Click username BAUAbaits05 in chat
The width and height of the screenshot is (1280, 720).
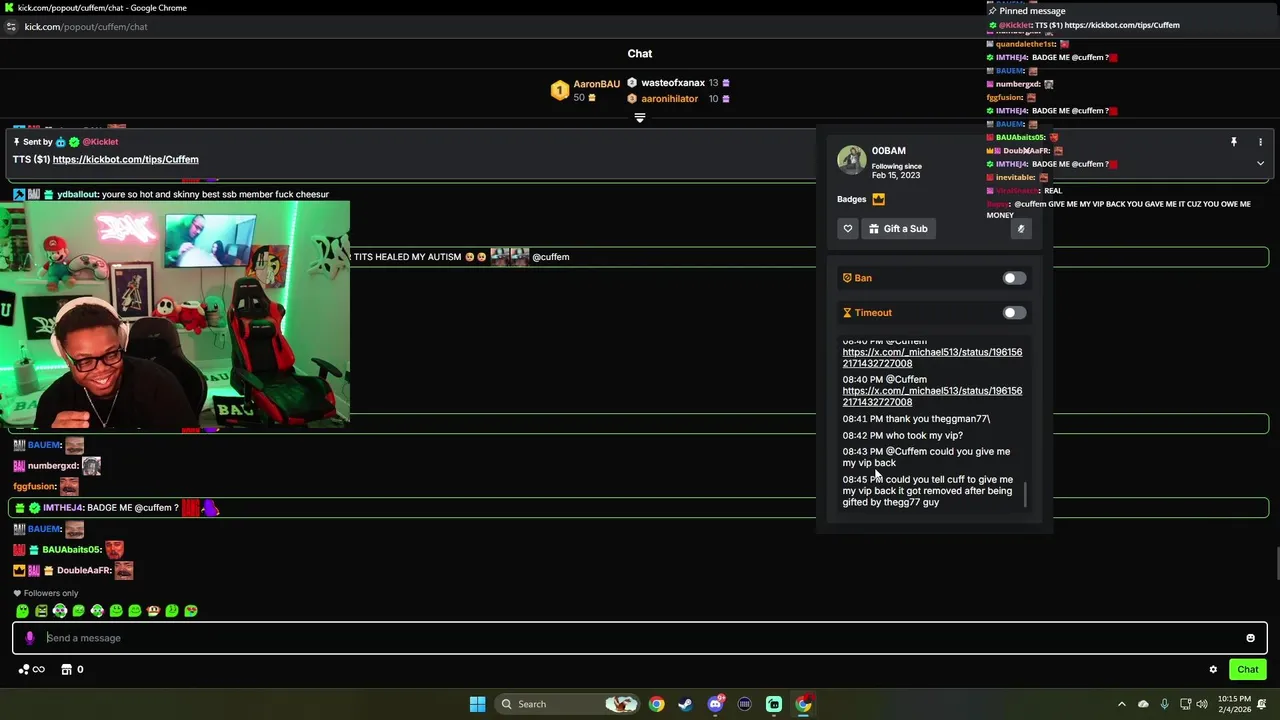(71, 550)
